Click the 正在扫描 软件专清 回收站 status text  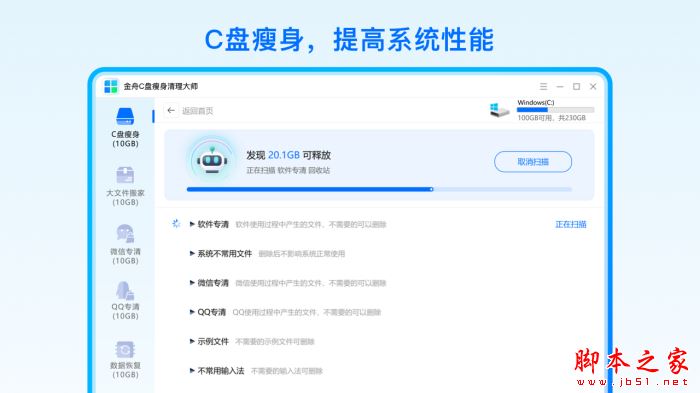point(288,170)
